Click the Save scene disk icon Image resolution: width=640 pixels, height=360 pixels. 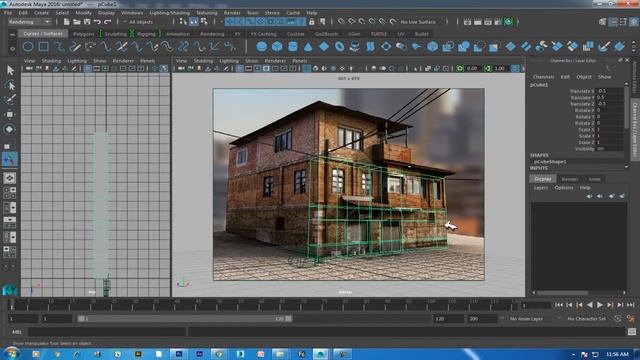pyautogui.click(x=87, y=22)
